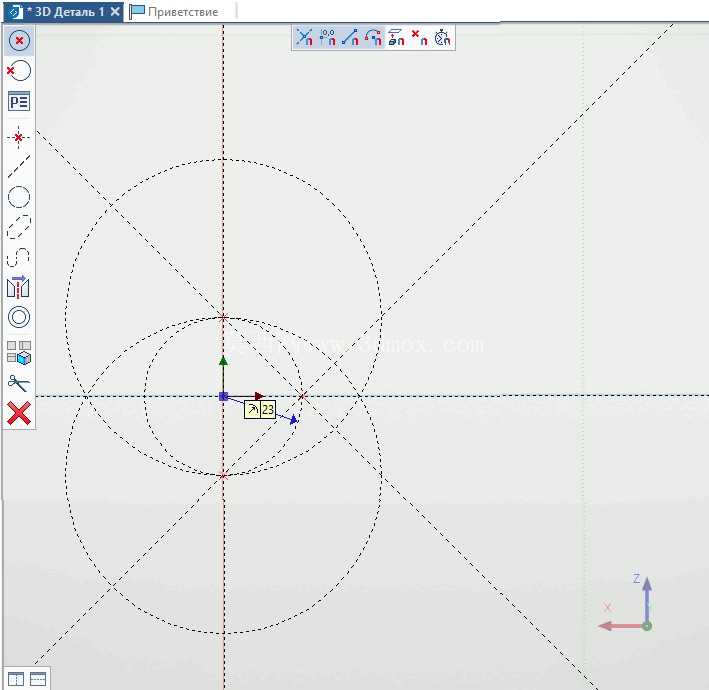The image size is (709, 690).
Task: Click the X axis of the orientation triad
Action: 620,626
